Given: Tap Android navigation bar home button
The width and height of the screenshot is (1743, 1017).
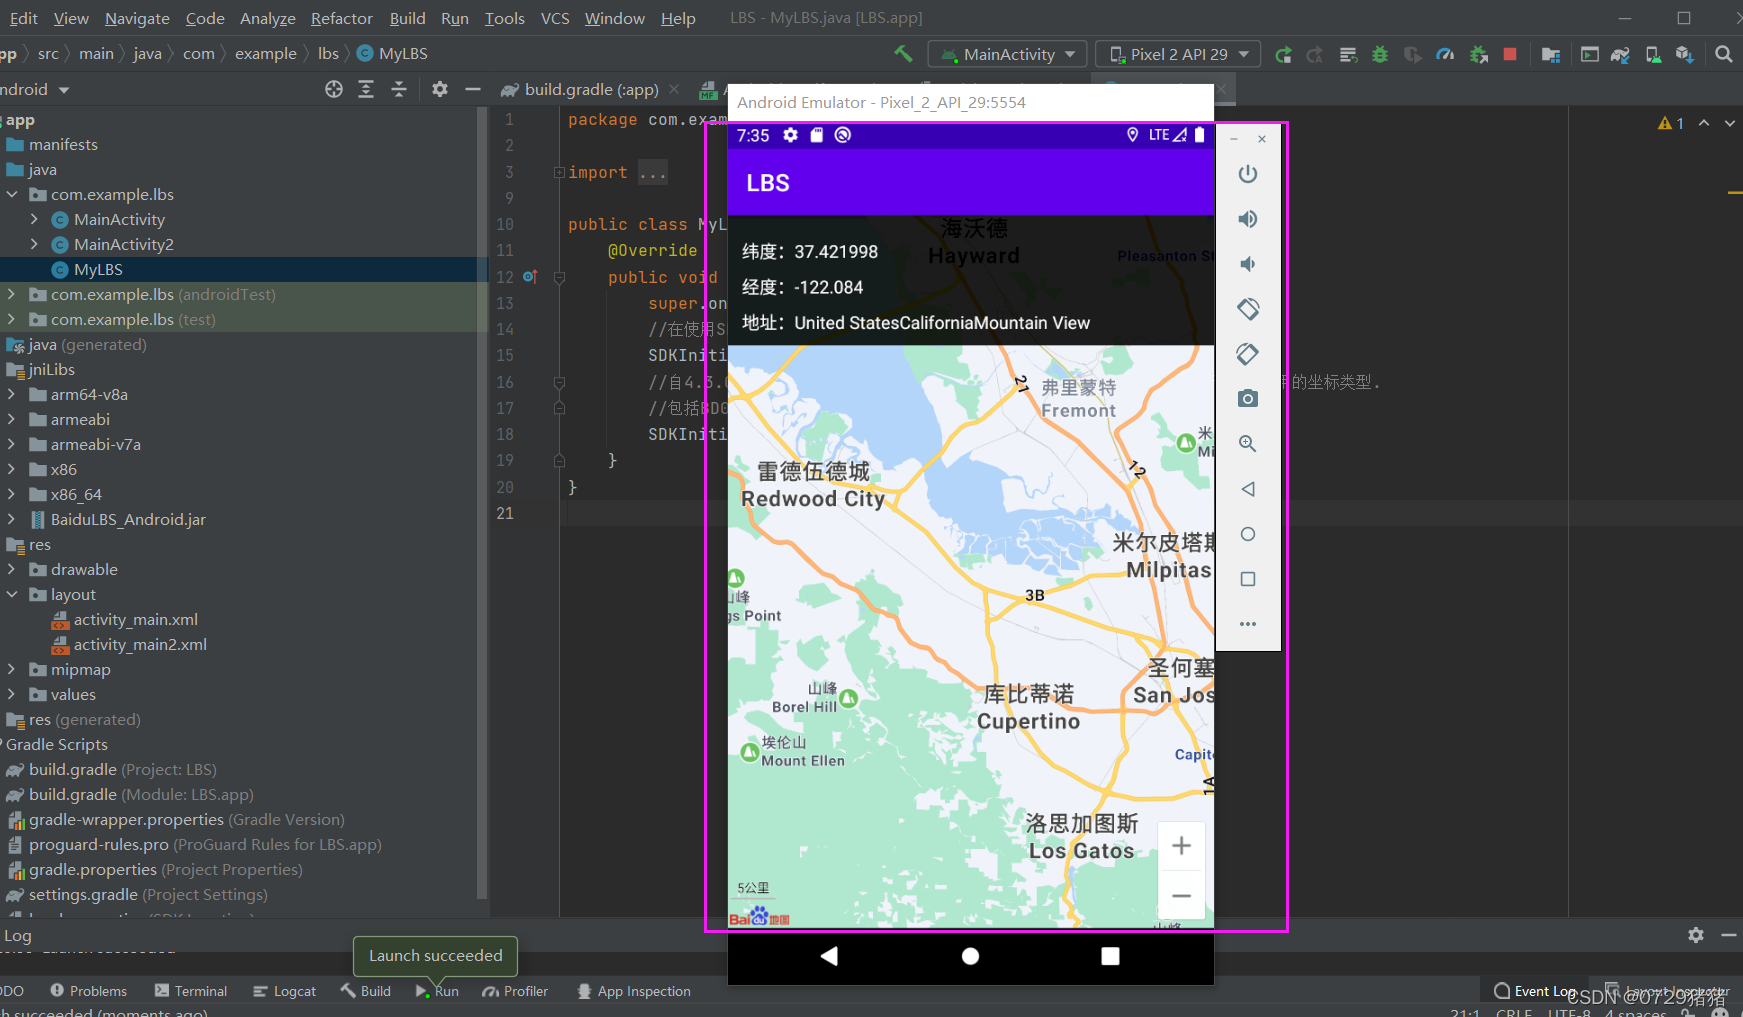Looking at the screenshot, I should [970, 956].
